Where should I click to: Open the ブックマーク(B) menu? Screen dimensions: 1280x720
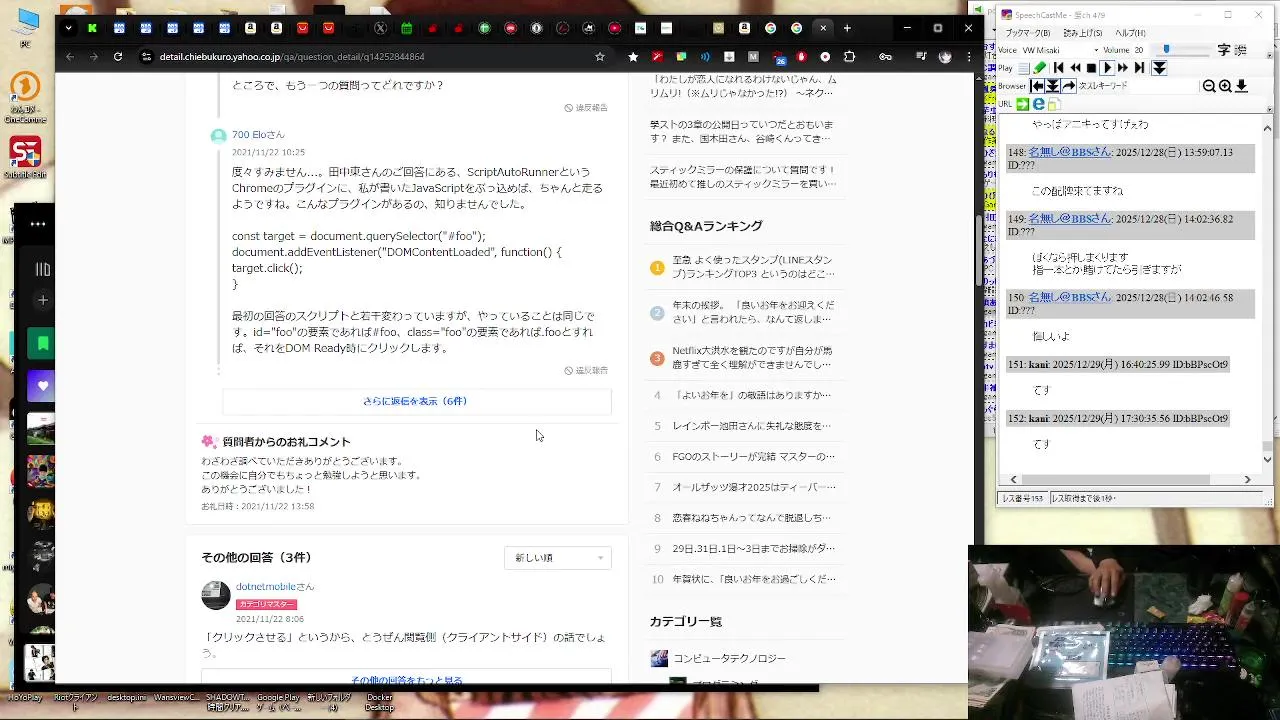click(x=1027, y=33)
